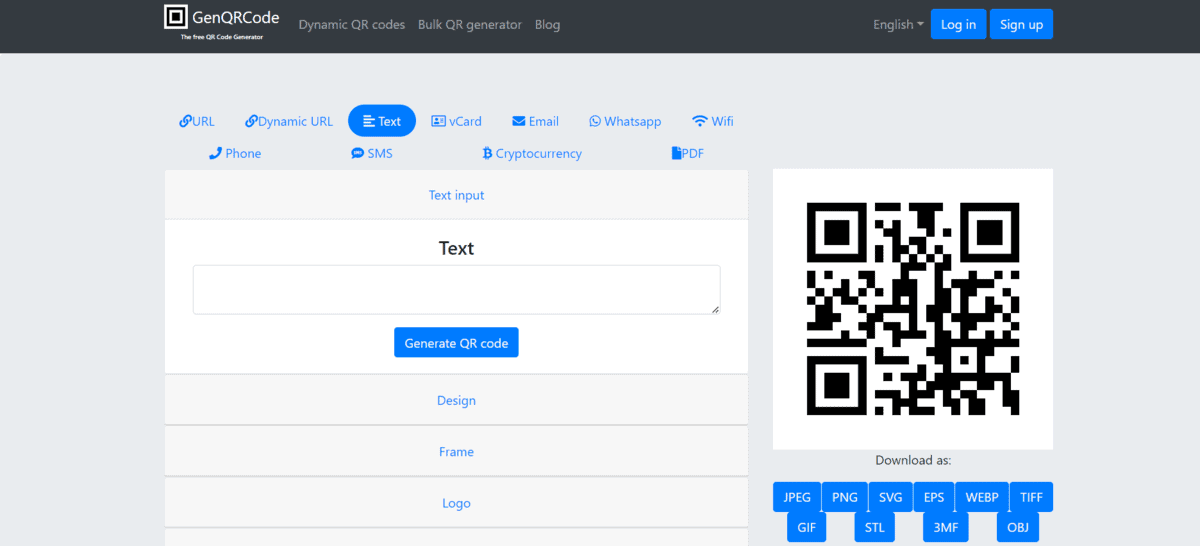This screenshot has width=1200, height=546.
Task: Choose the Phone handset icon
Action: pos(215,153)
